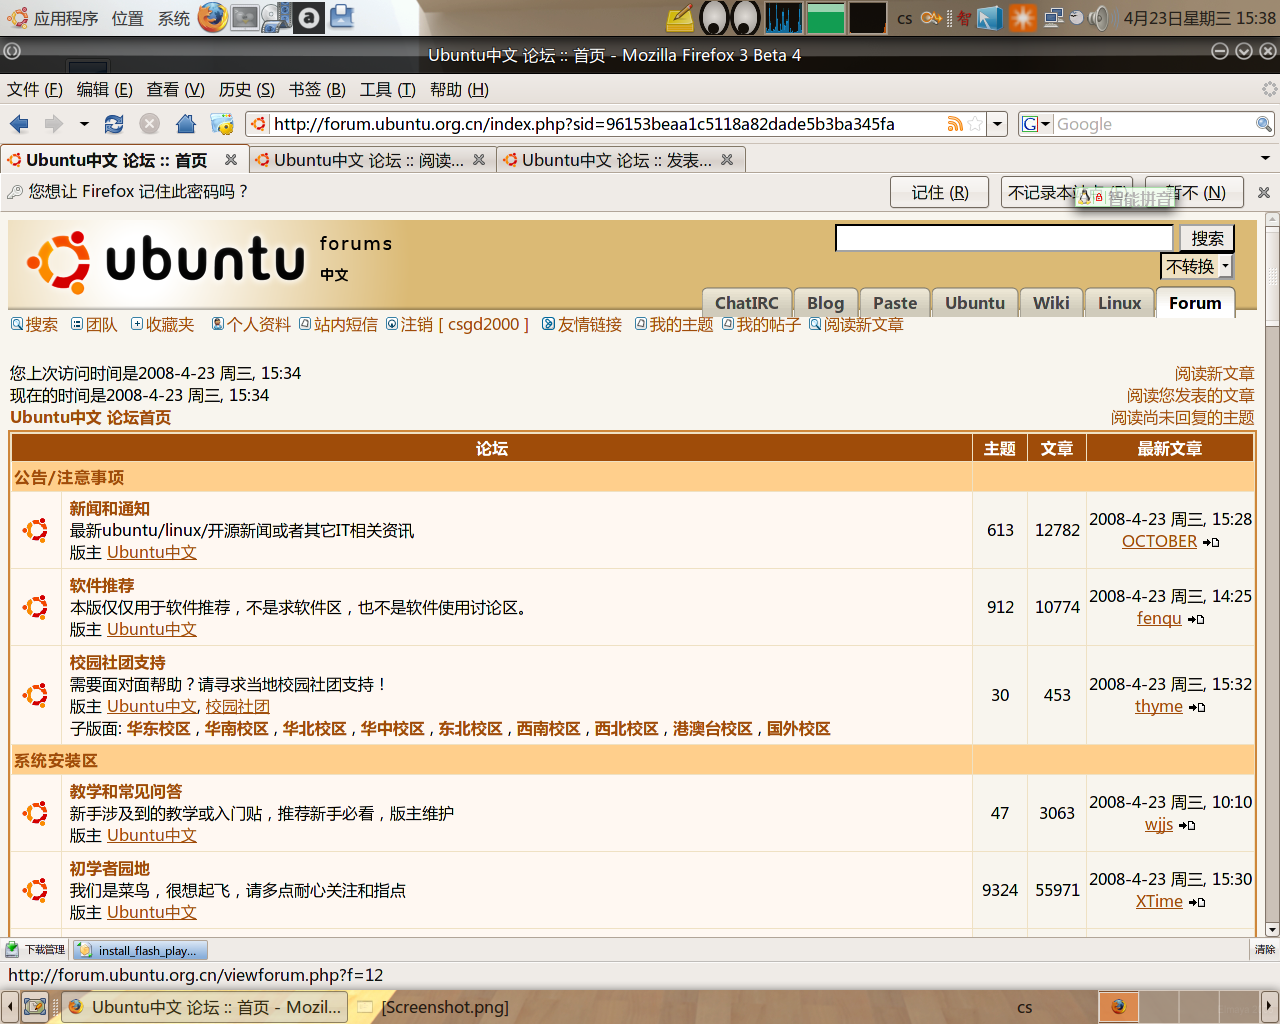Focus the Google search box
1280x1024 pixels.
click(1155, 124)
